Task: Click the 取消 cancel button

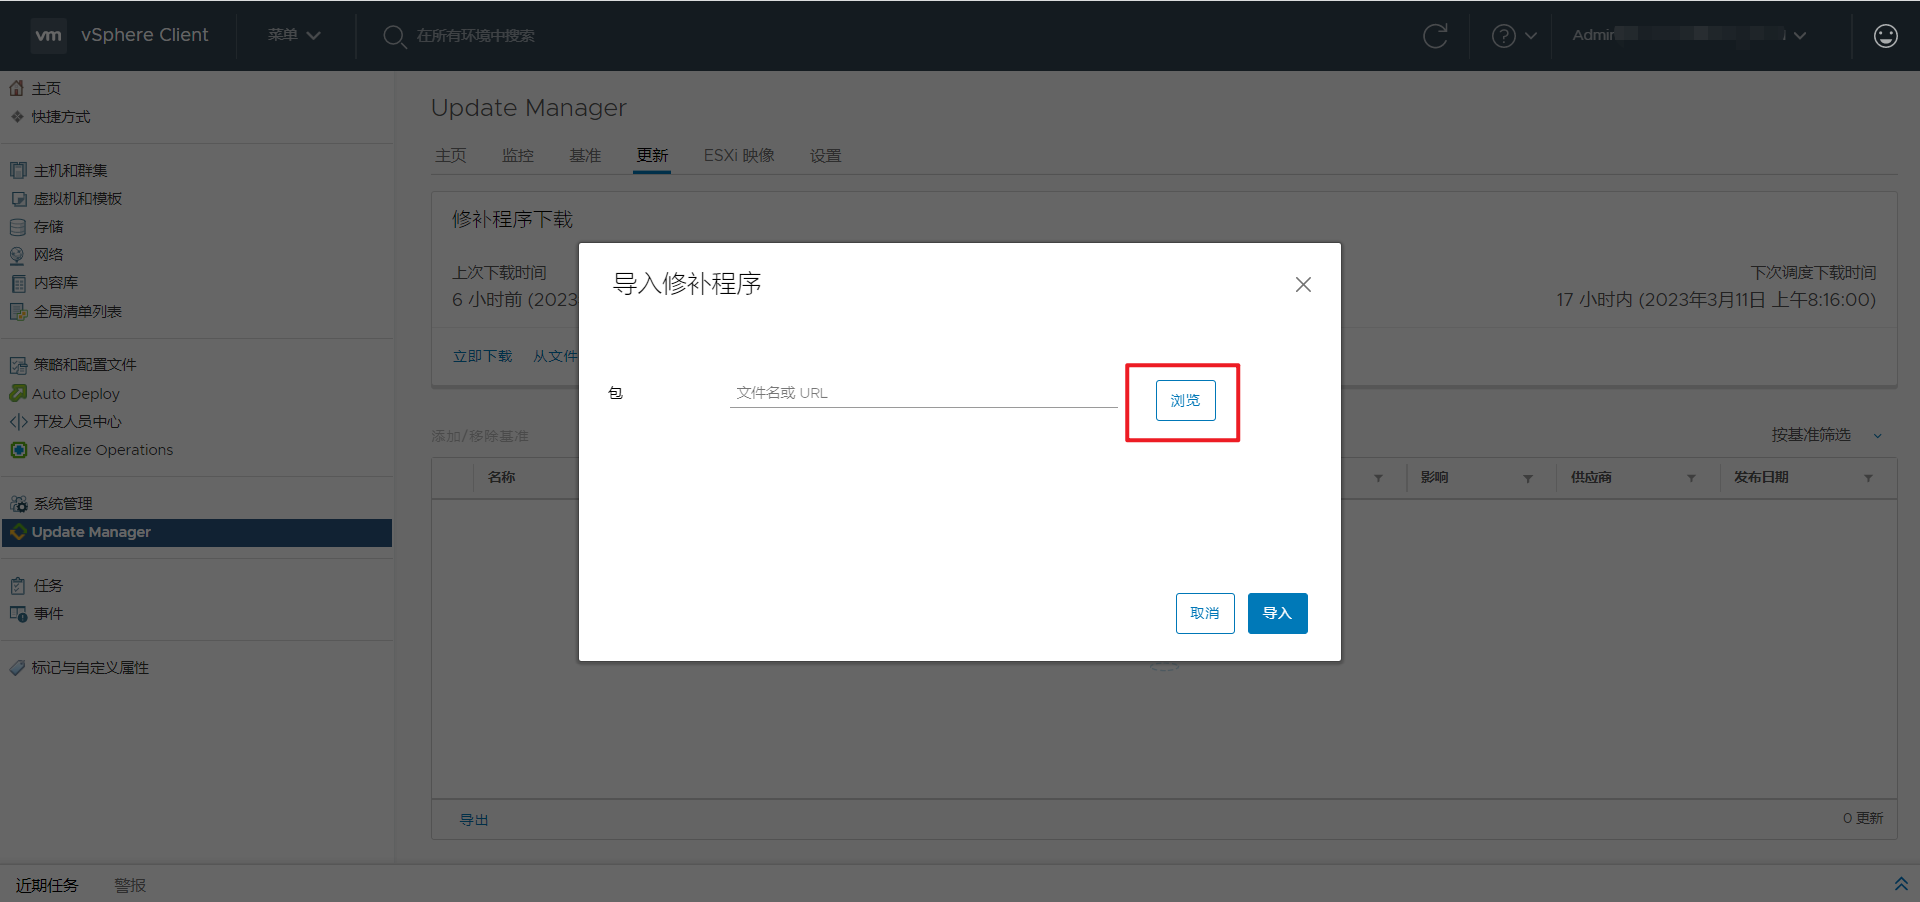Action: pos(1205,613)
